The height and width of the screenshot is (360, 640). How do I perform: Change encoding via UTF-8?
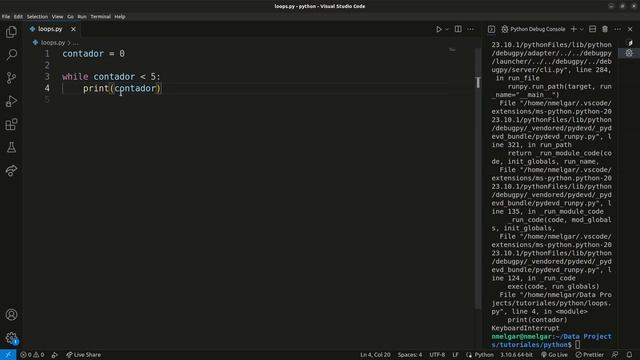tap(437, 355)
